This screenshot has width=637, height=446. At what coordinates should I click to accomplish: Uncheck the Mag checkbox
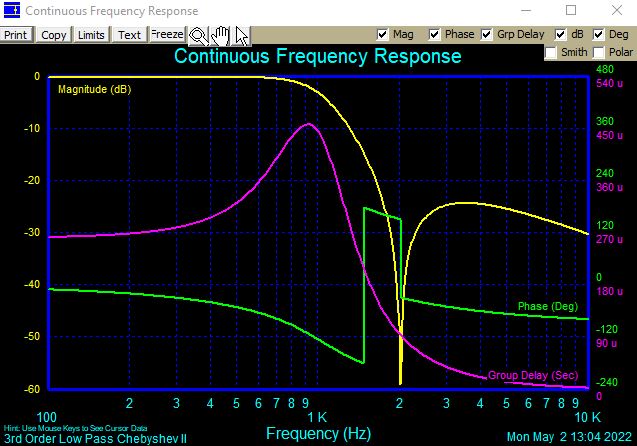[382, 35]
